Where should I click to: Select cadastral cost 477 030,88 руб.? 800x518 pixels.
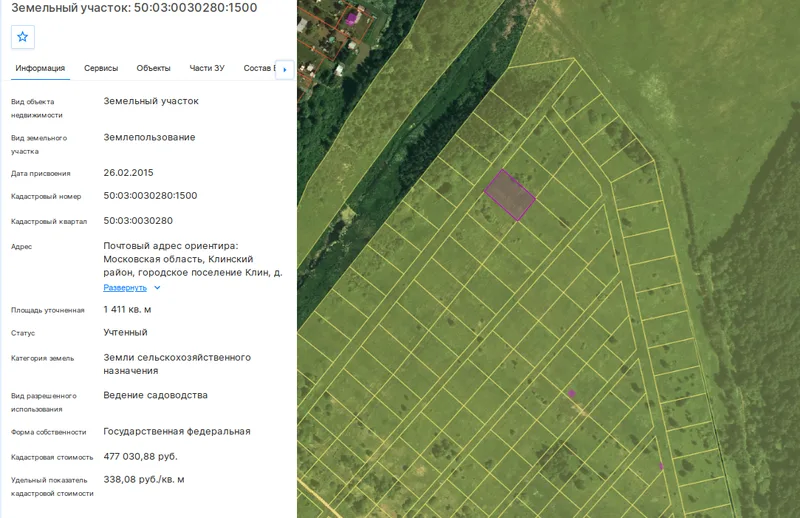(140, 456)
